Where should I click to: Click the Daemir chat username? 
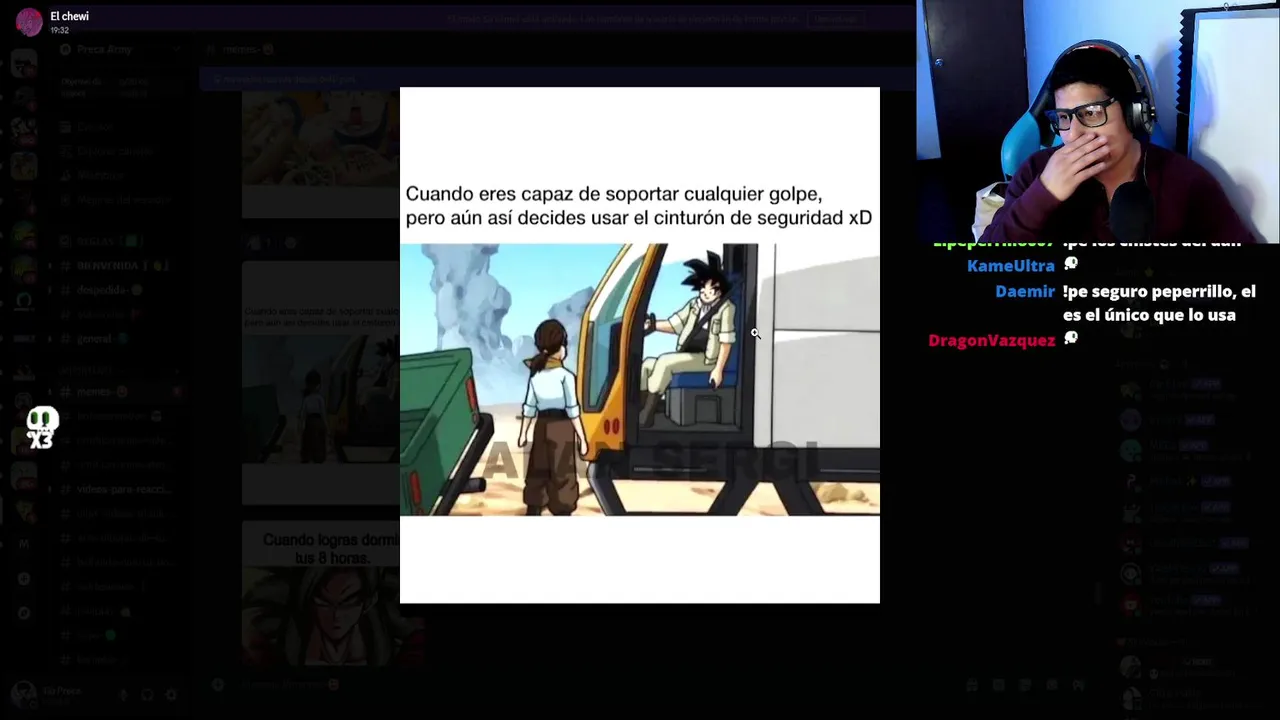[x=1025, y=291]
